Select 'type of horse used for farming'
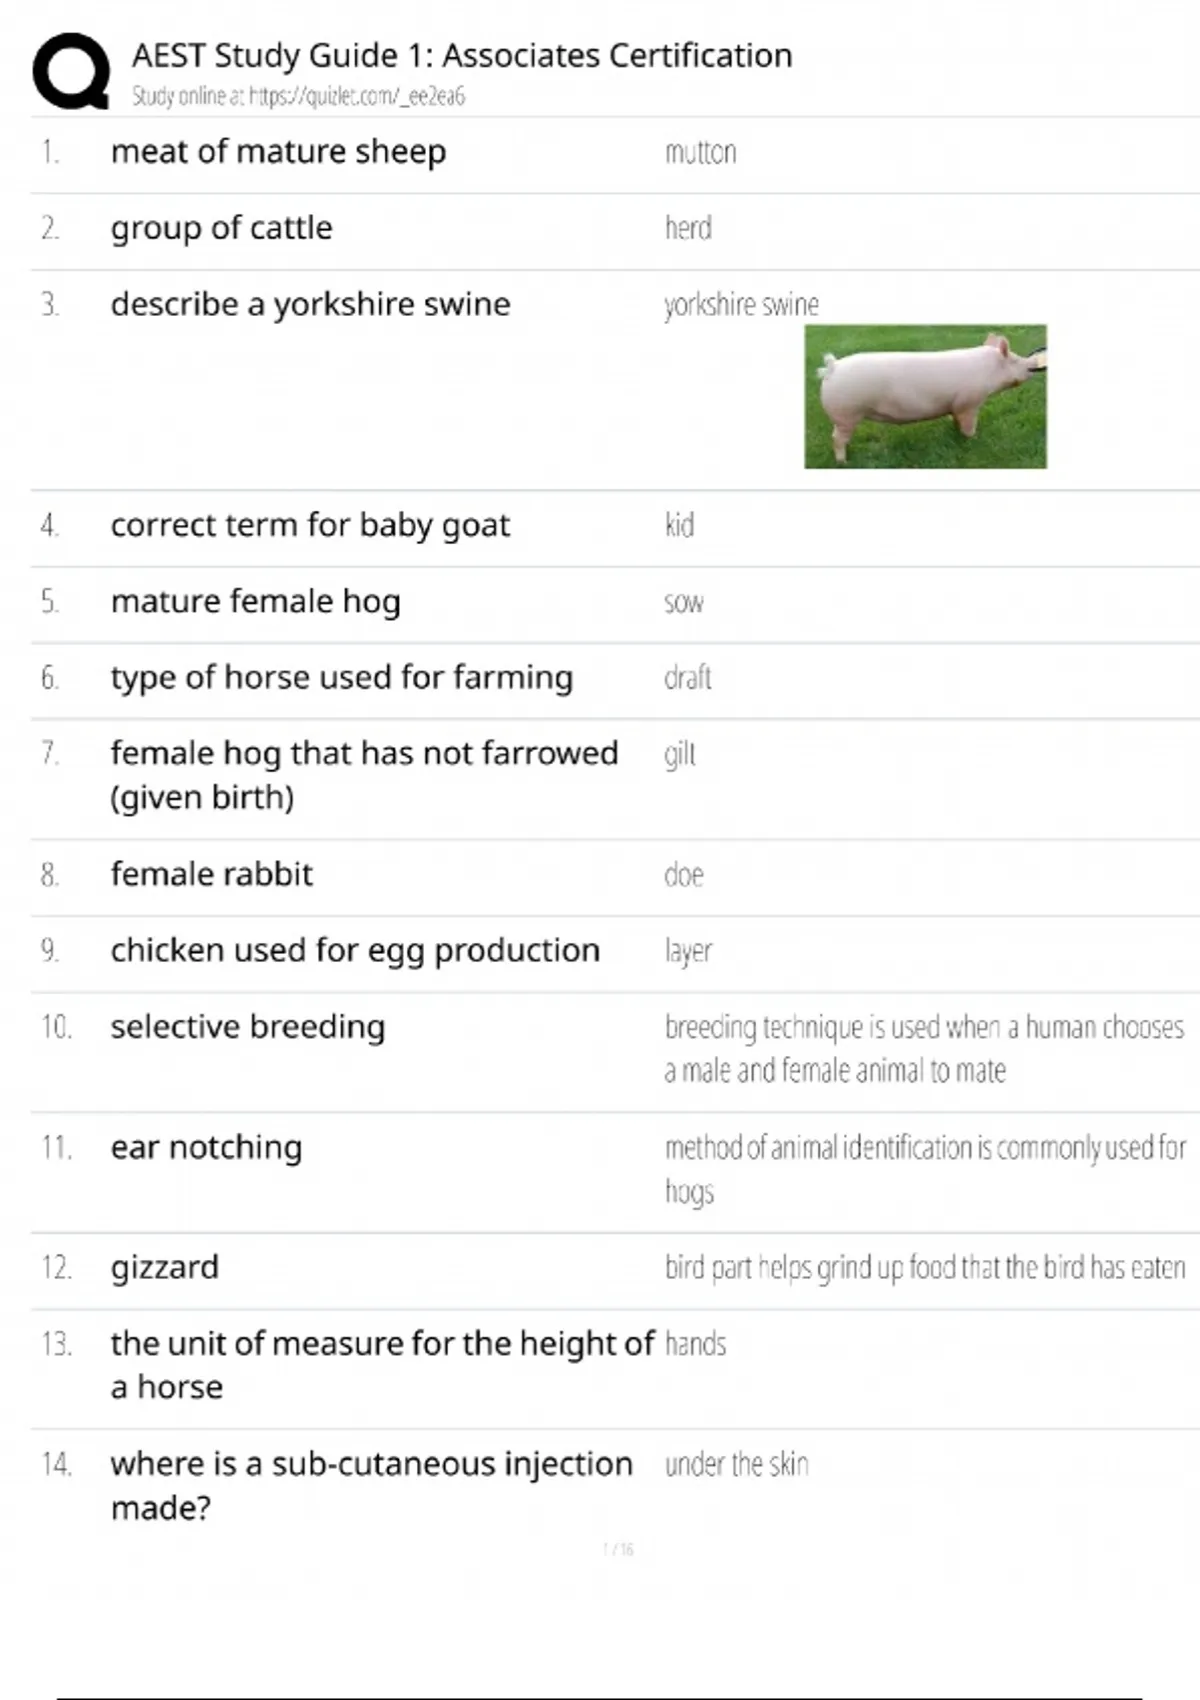Viewport: 1200px width, 1700px height. pos(341,677)
